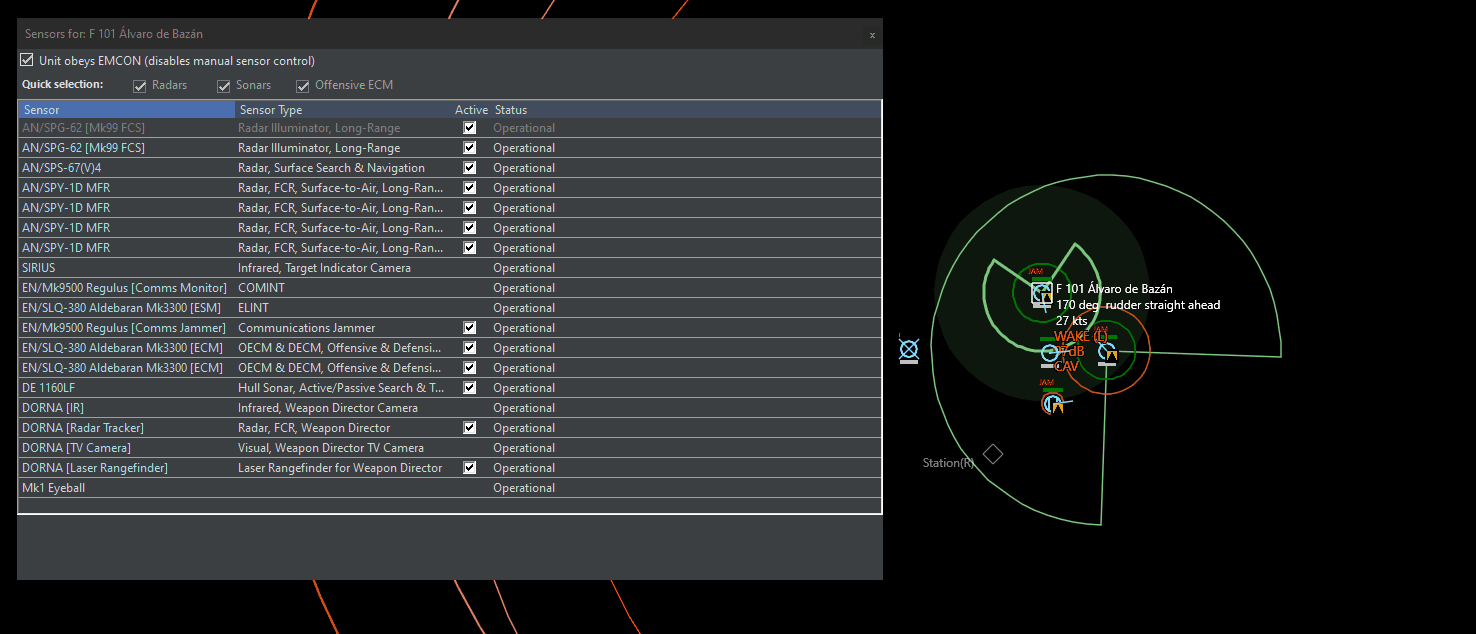The width and height of the screenshot is (1476, 634).
Task: Select the SIRIUS sensor row
Action: coord(450,268)
